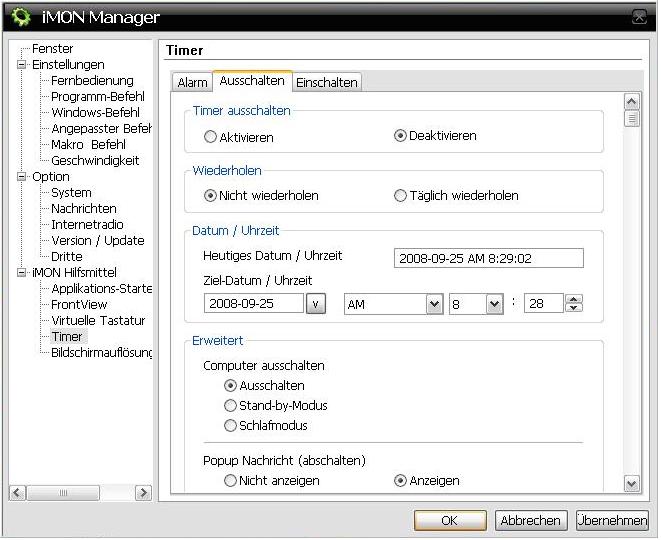Select Ausschalten under Computer ausschalten
The width and height of the screenshot is (661, 540).
230,385
